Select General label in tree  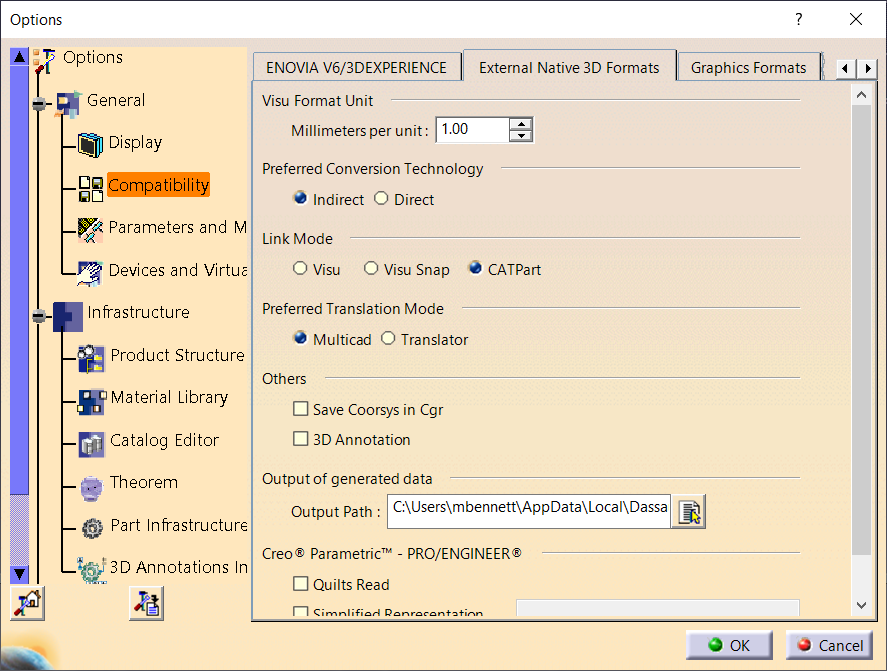(x=116, y=100)
